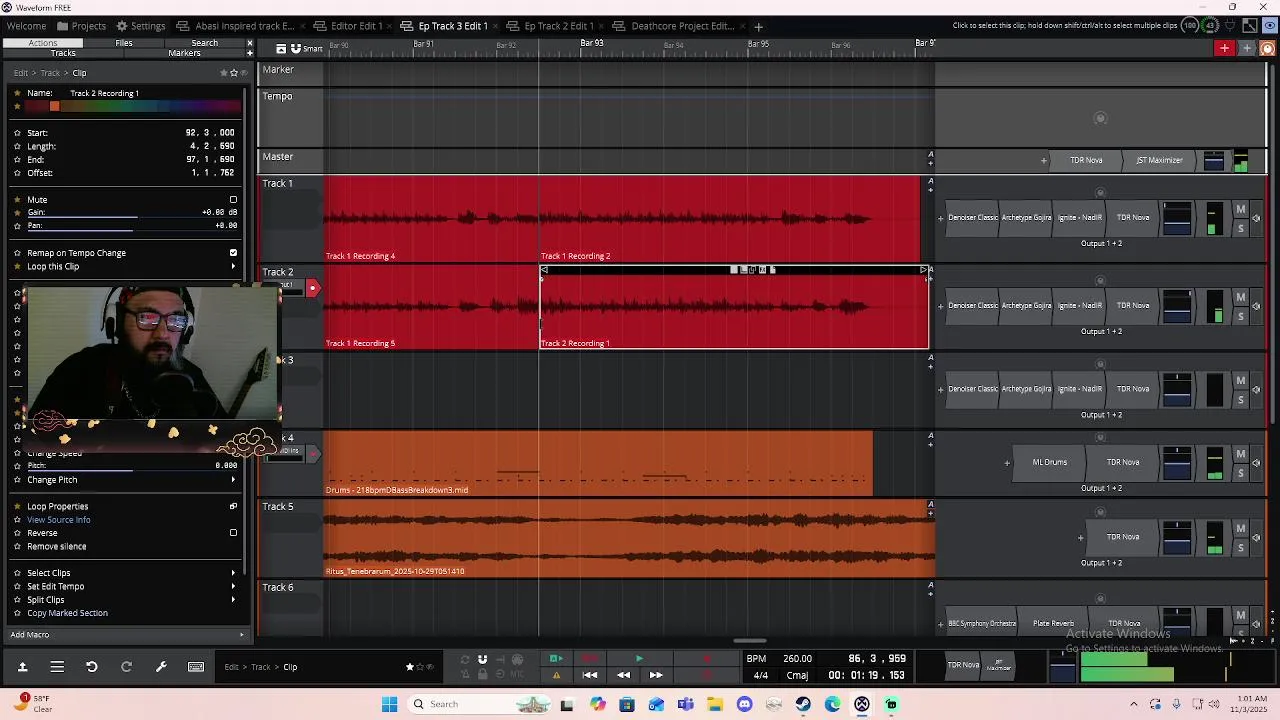
Task: Expand Split Clips submenu
Action: (233, 600)
